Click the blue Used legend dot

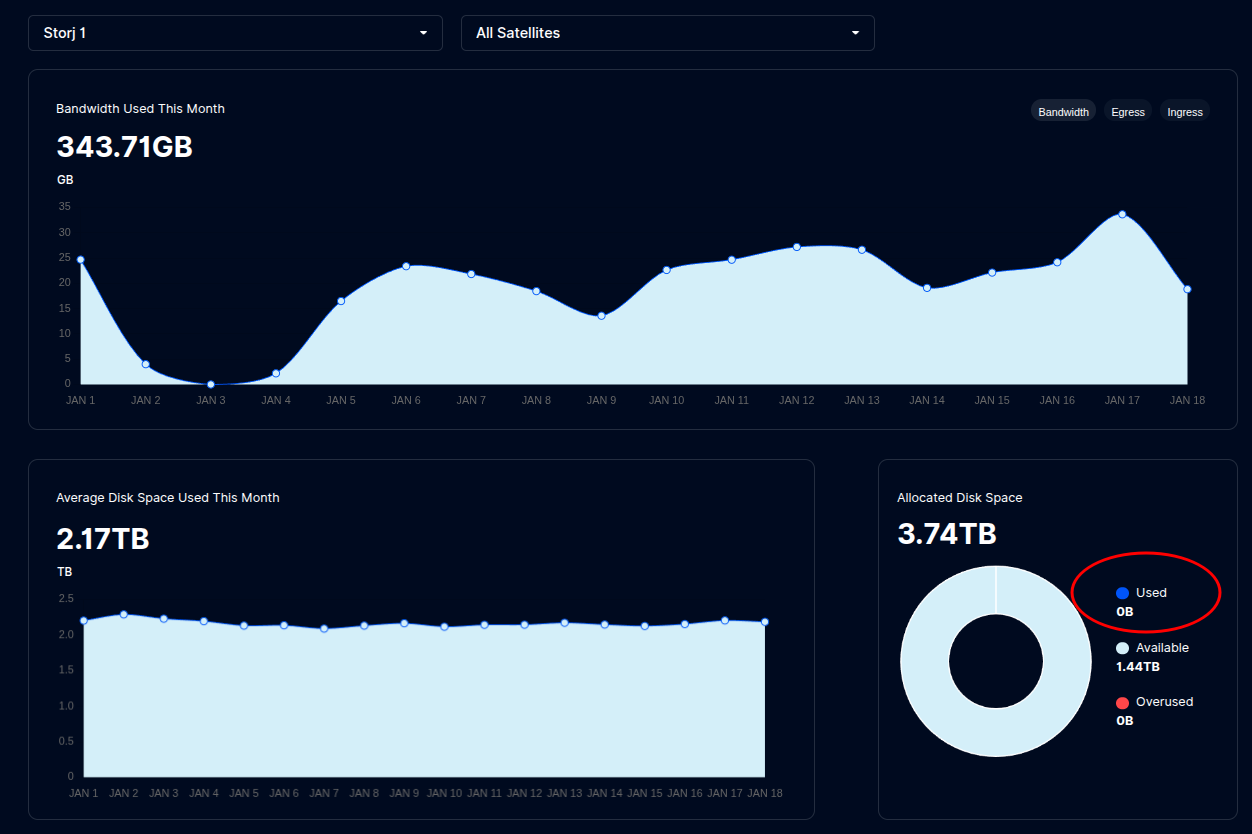pos(1122,593)
